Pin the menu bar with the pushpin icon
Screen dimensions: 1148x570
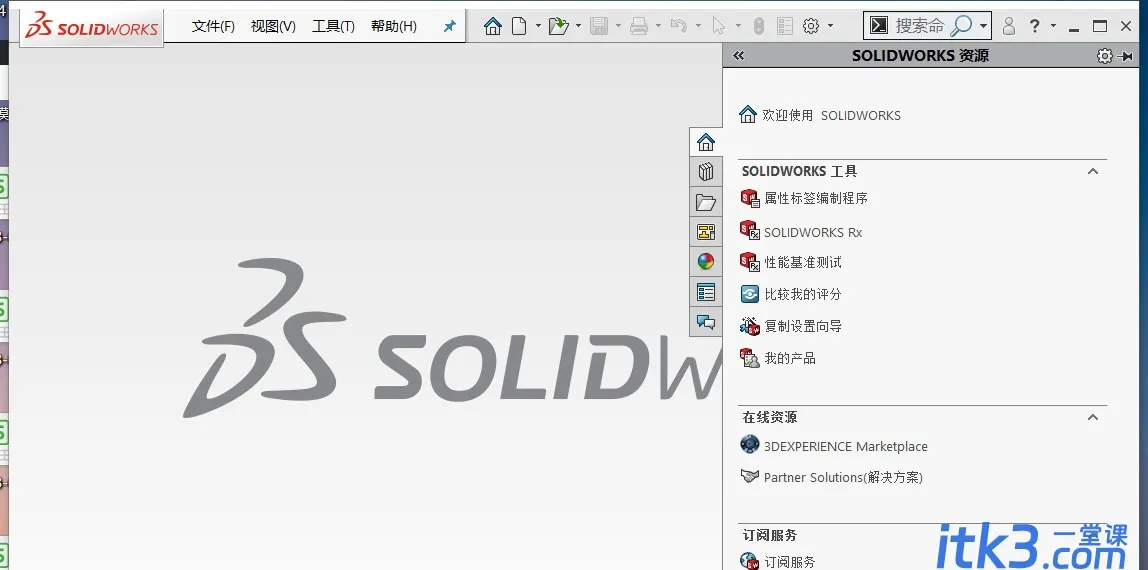[450, 26]
